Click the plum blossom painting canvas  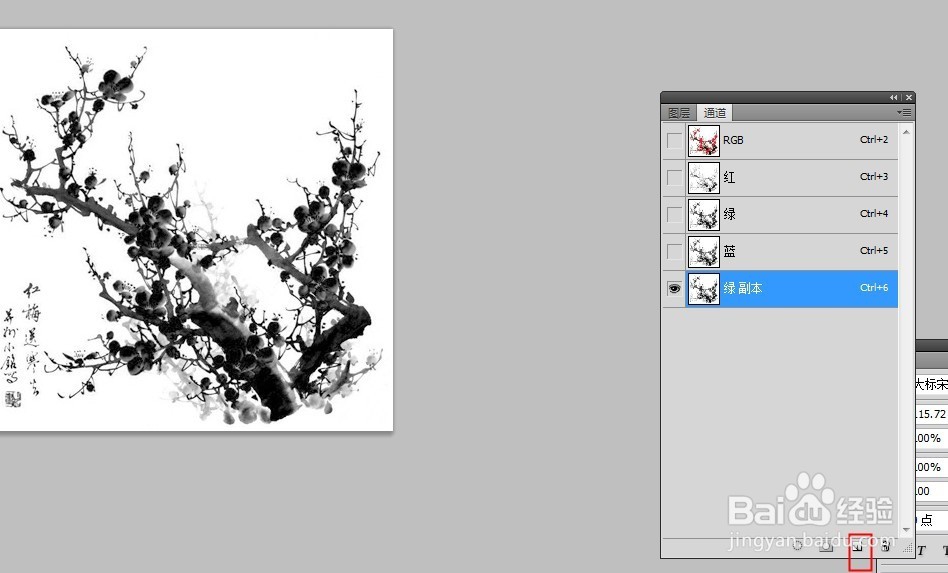click(x=195, y=230)
